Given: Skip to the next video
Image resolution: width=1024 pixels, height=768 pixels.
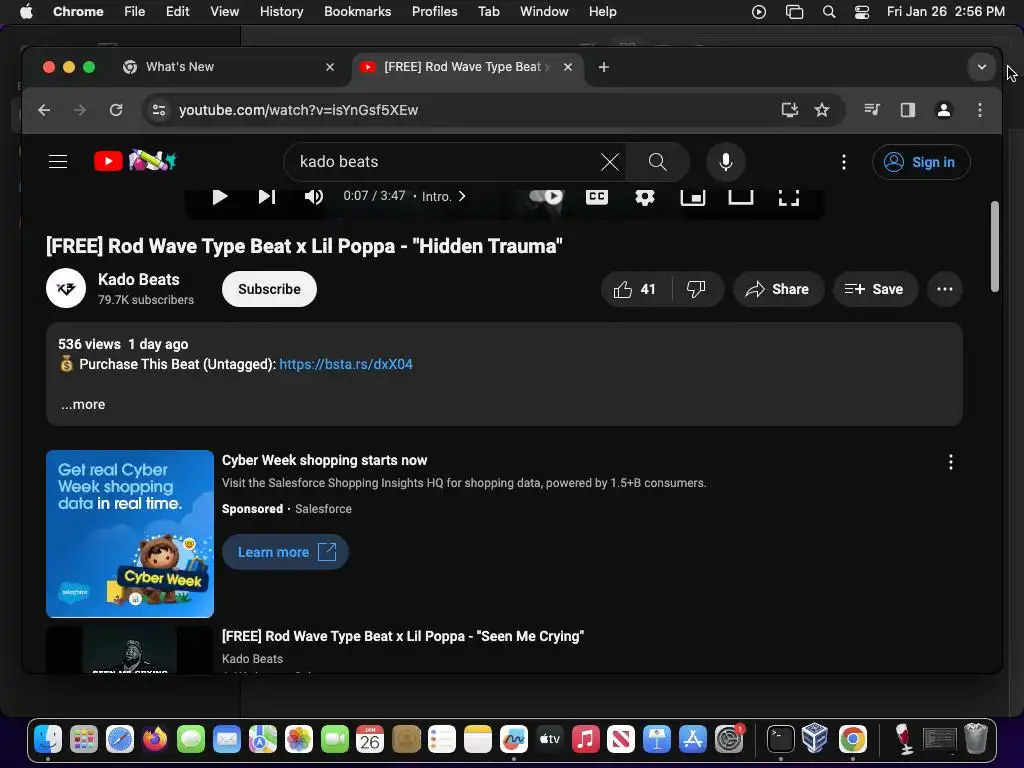Looking at the screenshot, I should point(266,197).
